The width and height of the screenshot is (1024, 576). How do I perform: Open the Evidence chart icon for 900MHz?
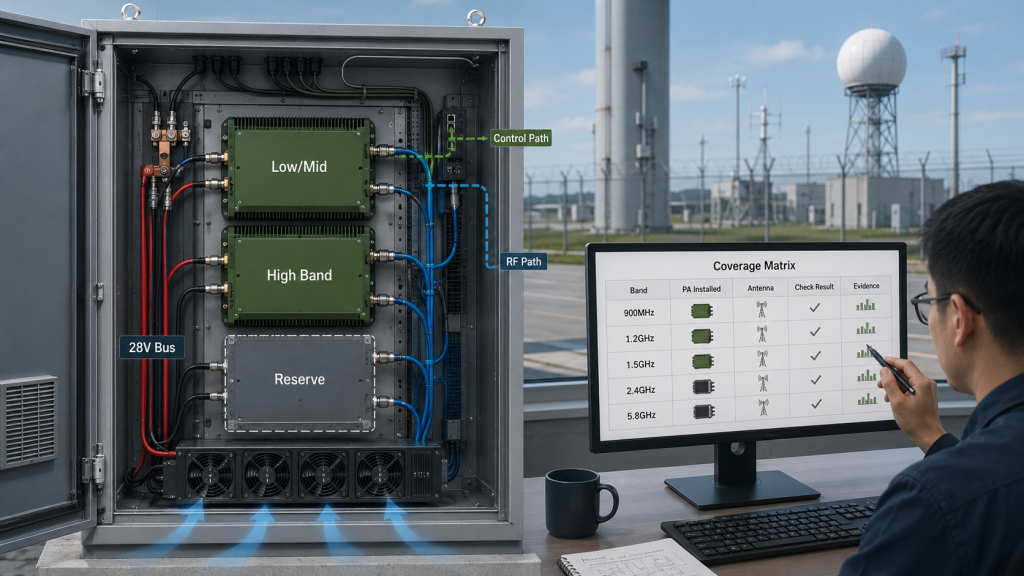click(866, 305)
